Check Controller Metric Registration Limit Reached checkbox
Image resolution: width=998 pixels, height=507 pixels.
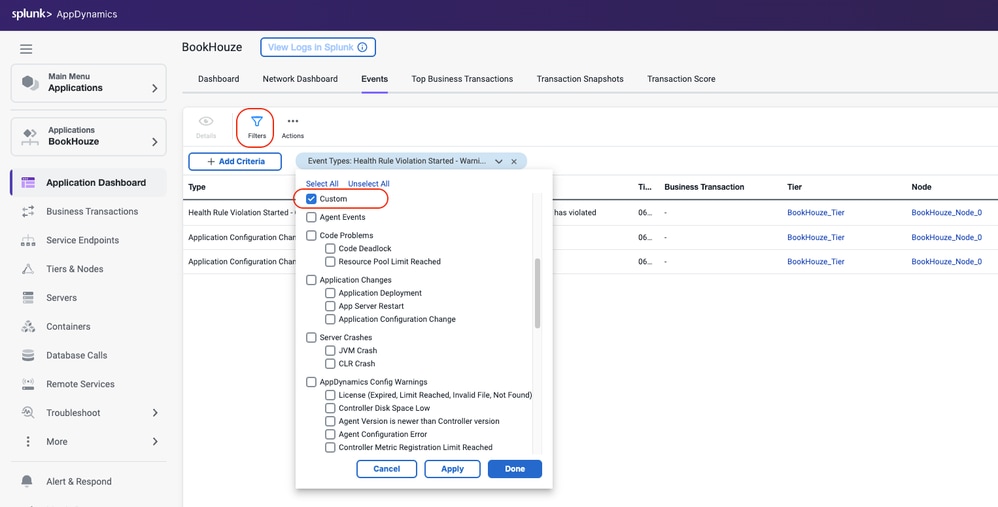coord(330,447)
